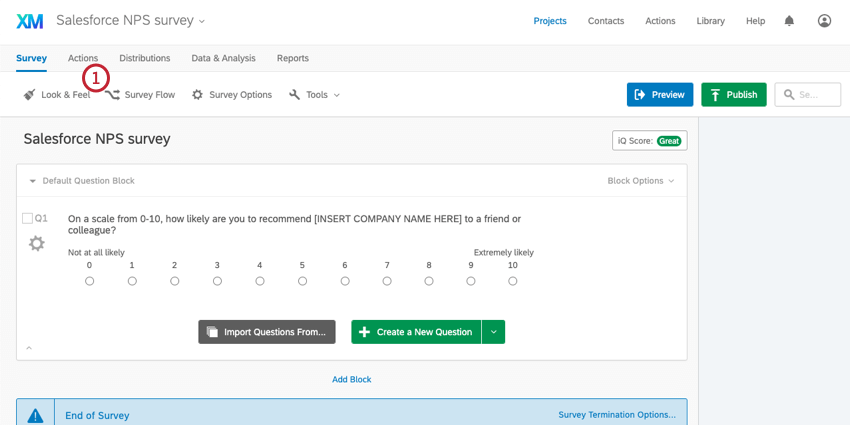This screenshot has height=425, width=850.
Task: Open Survey Termination Options link
Action: click(617, 415)
